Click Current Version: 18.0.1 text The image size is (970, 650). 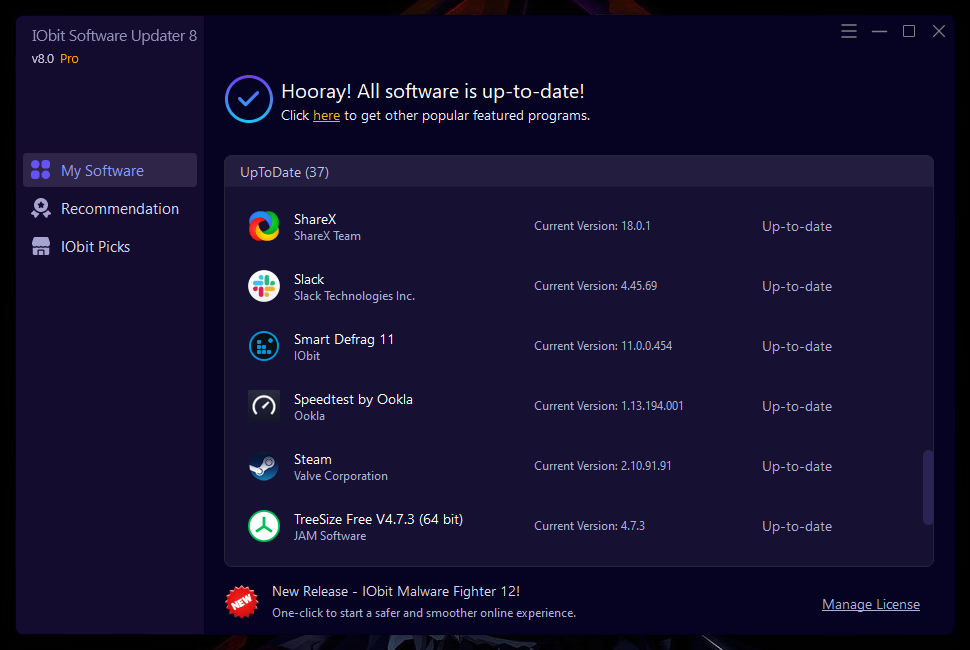click(x=592, y=226)
